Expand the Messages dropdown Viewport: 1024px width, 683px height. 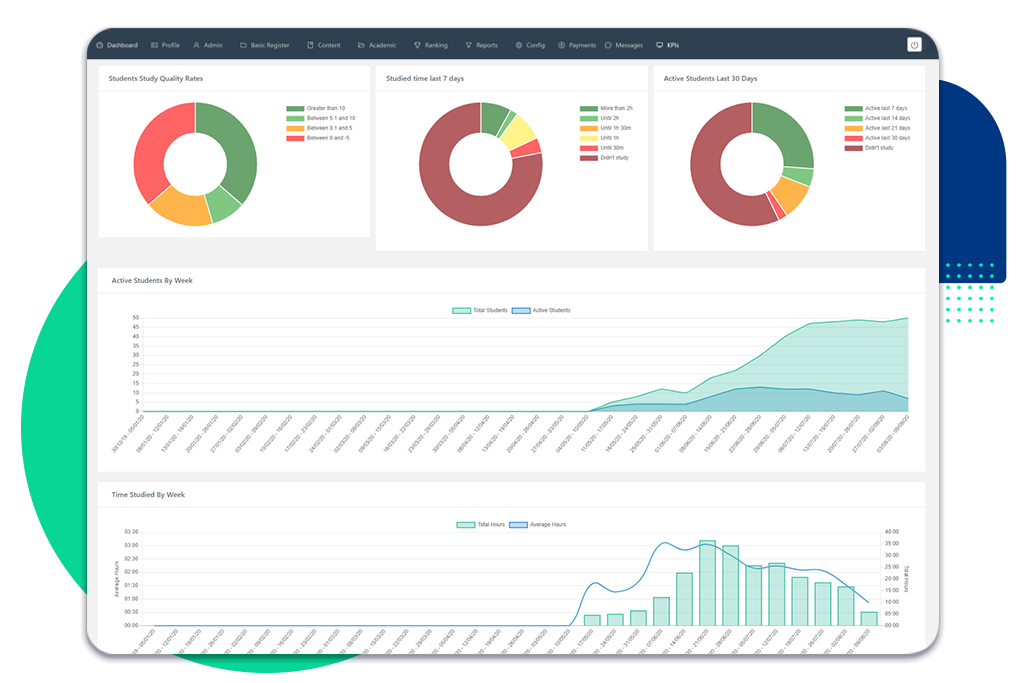[624, 45]
